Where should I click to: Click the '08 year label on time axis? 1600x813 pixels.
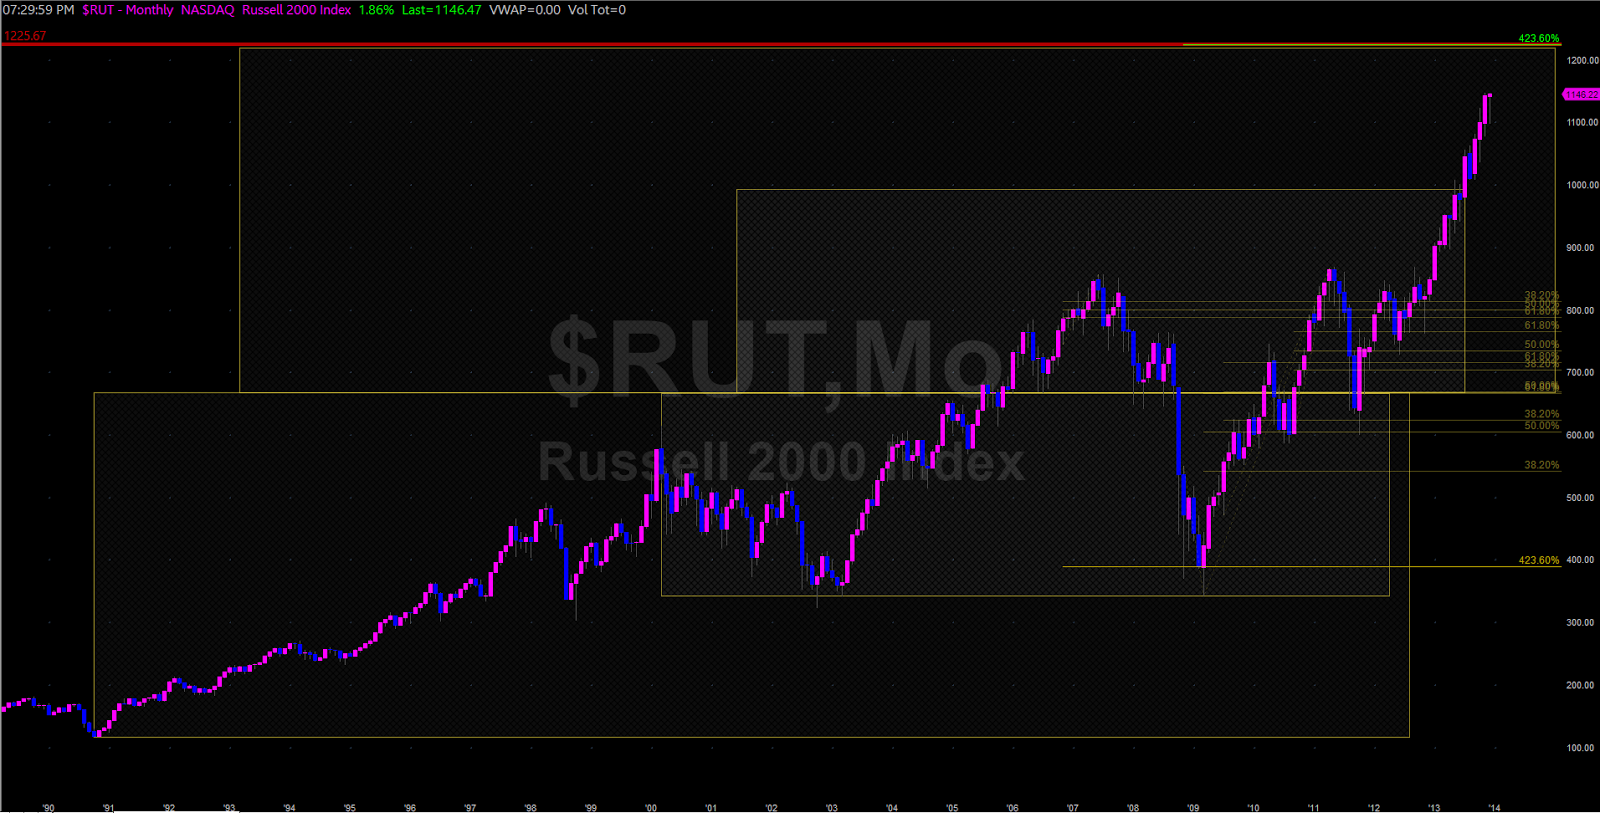(1133, 807)
